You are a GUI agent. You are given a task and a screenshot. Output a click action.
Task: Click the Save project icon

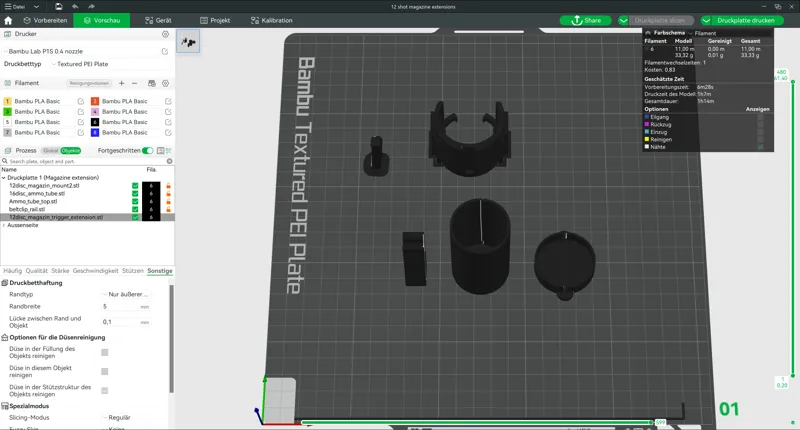(59, 7)
